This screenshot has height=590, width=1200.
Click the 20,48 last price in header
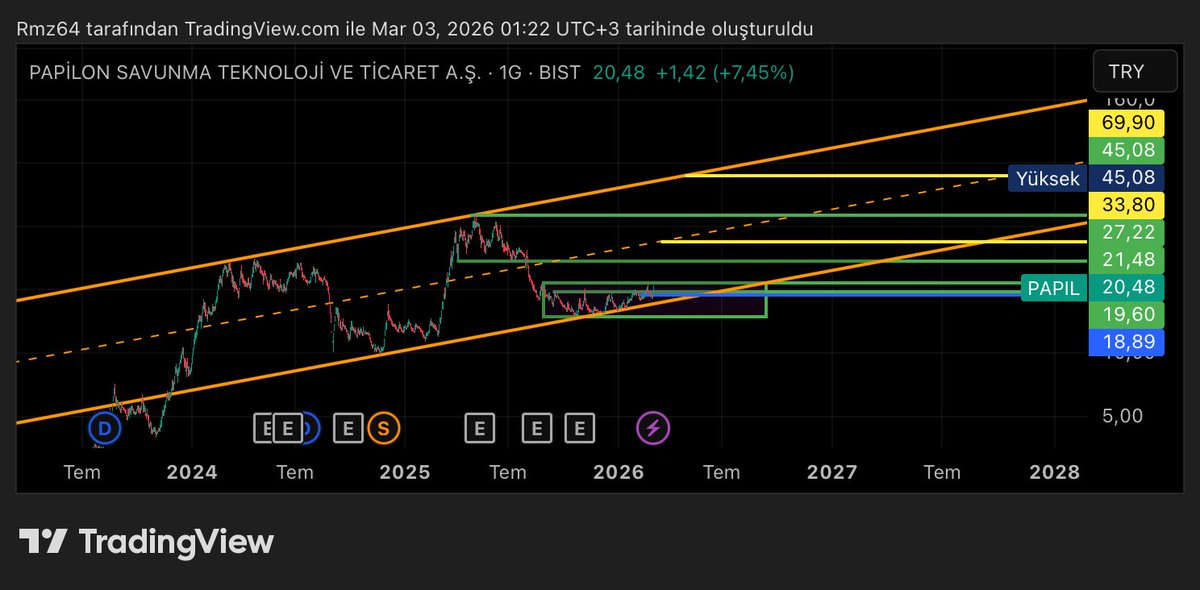(x=618, y=72)
